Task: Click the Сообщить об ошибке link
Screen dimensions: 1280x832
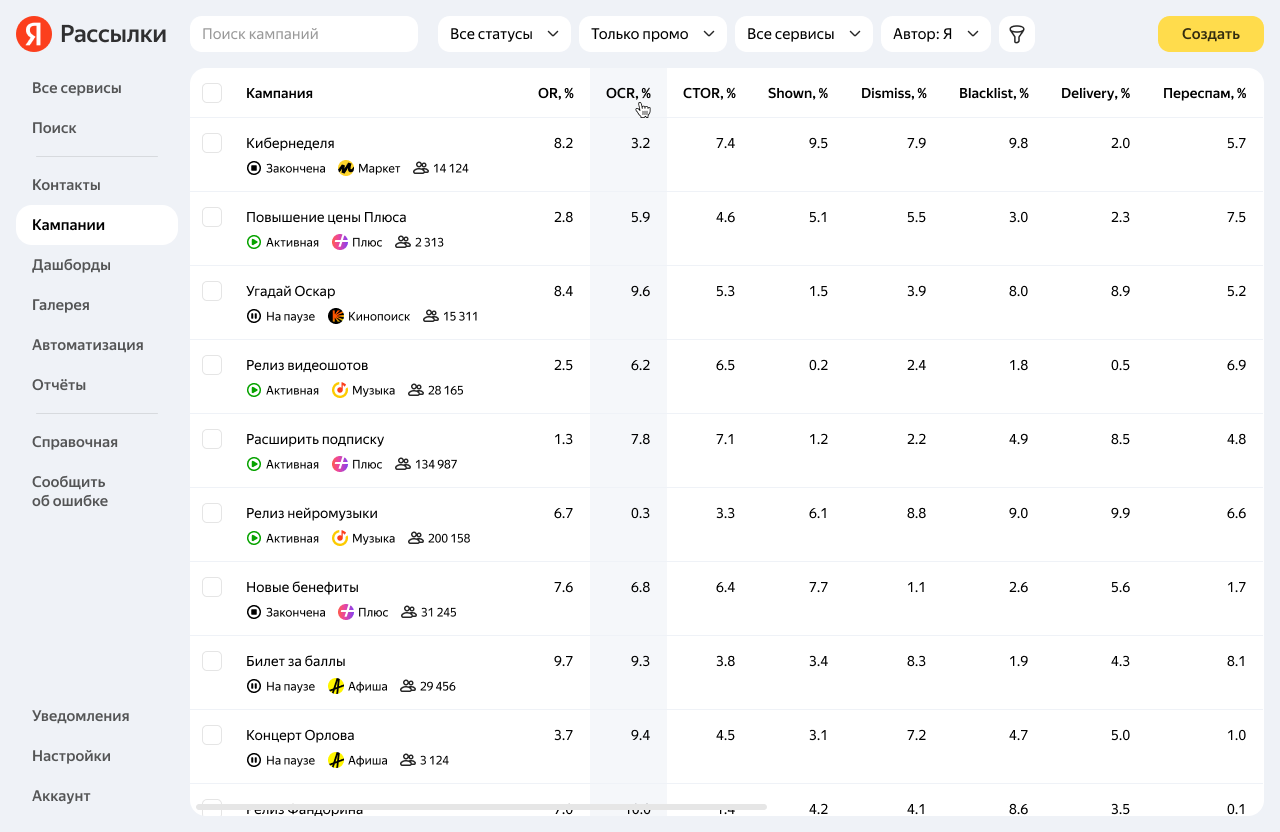Action: [68, 491]
